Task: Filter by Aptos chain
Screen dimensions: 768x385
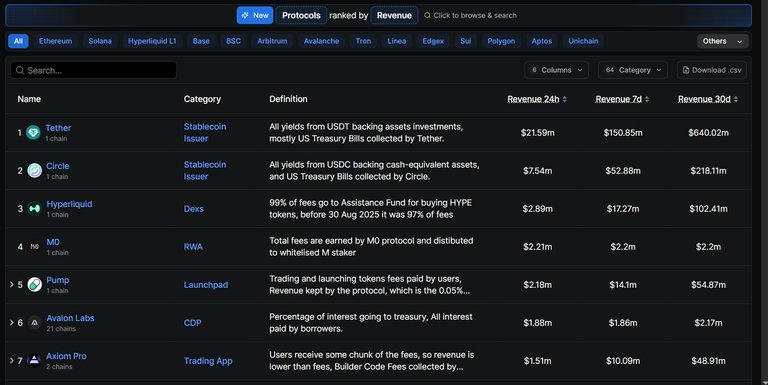Action: [x=542, y=41]
